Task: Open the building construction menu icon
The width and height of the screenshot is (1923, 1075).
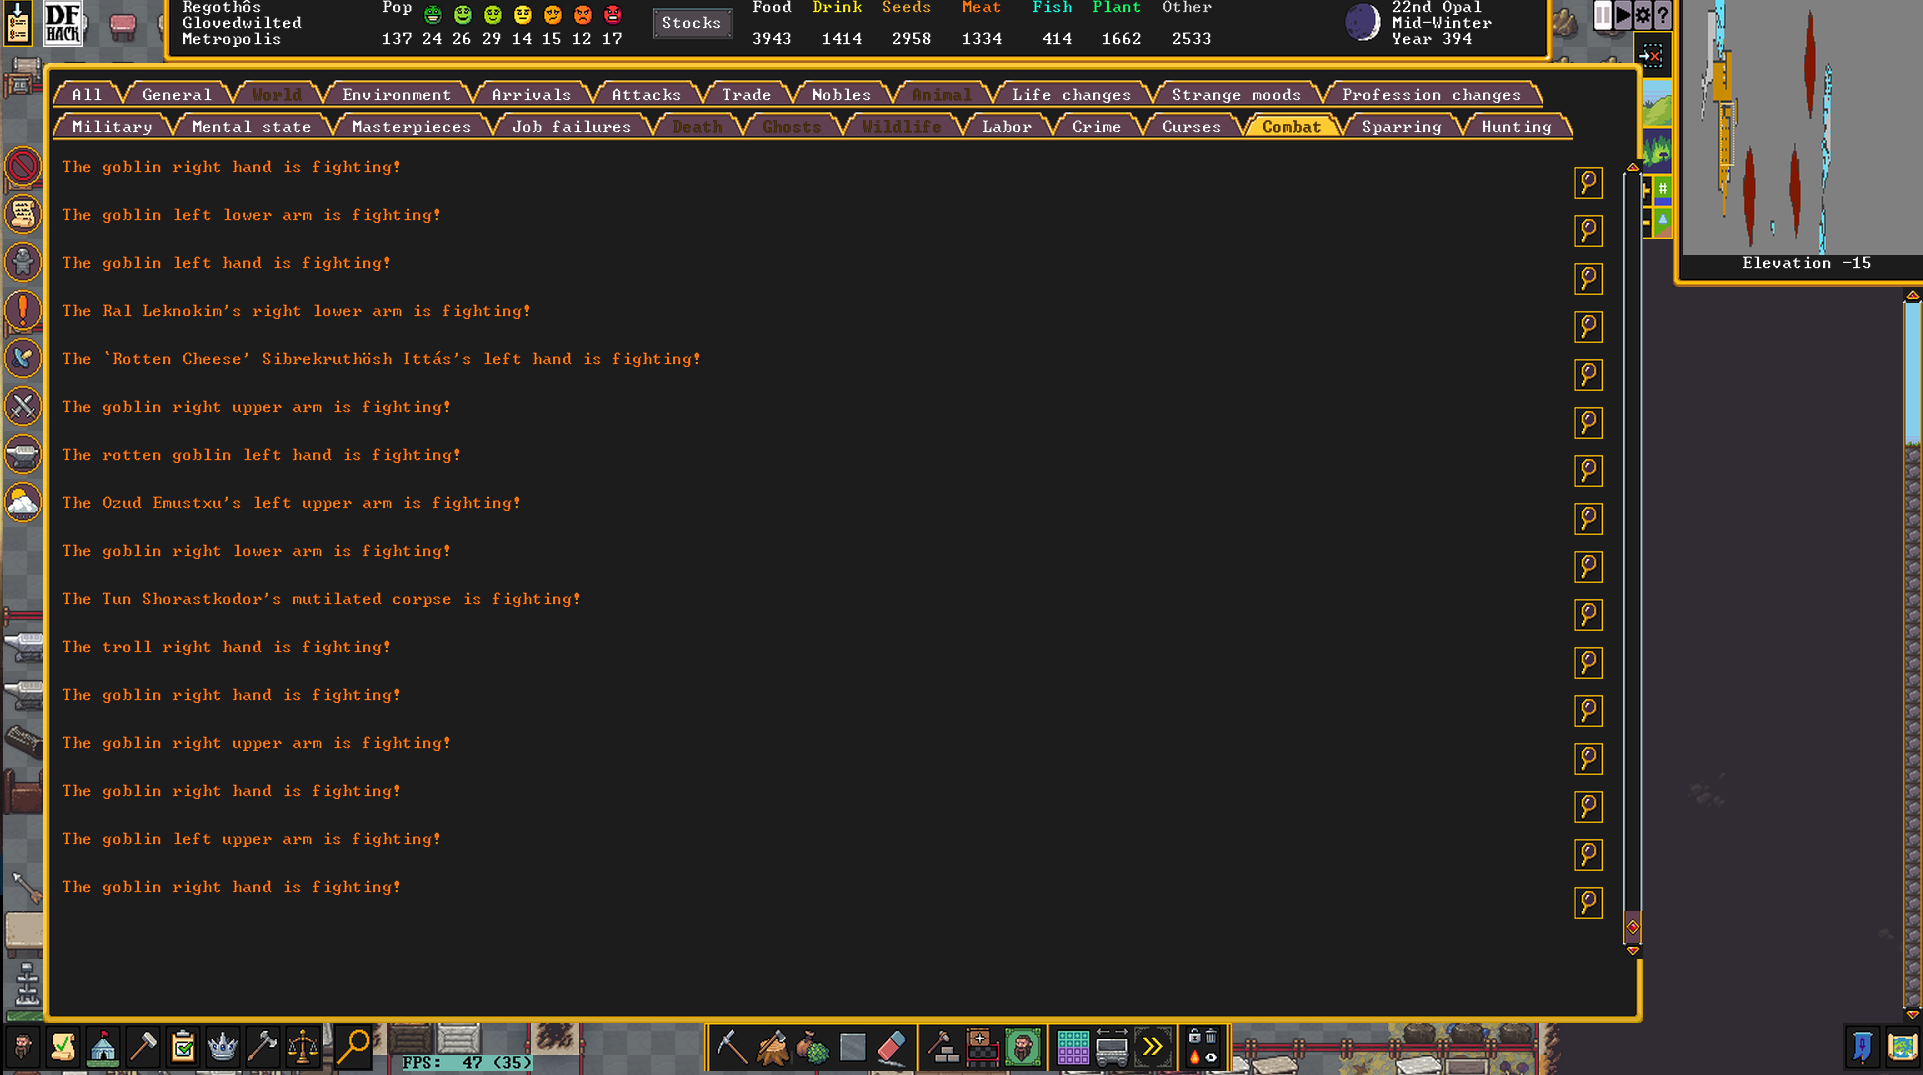Action: 943,1047
